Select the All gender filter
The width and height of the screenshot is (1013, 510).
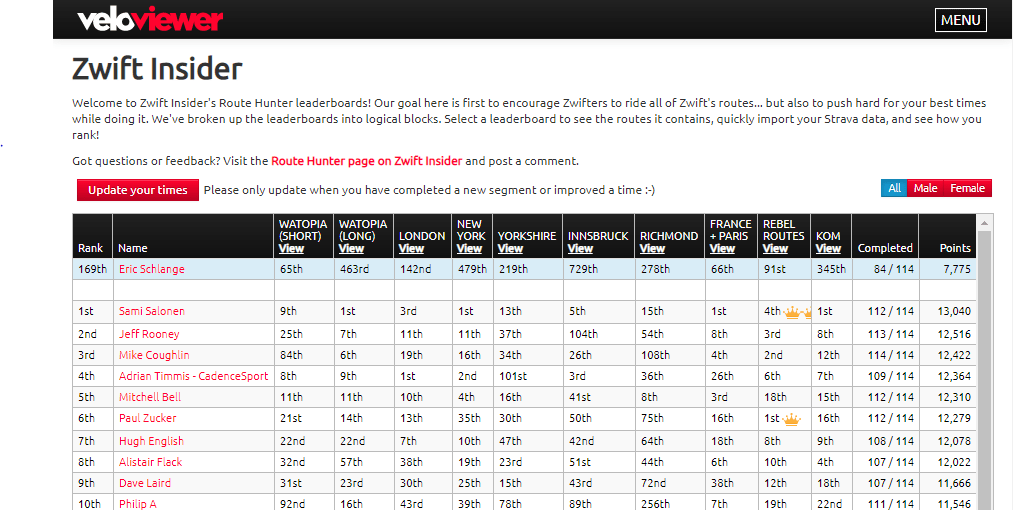(x=894, y=188)
